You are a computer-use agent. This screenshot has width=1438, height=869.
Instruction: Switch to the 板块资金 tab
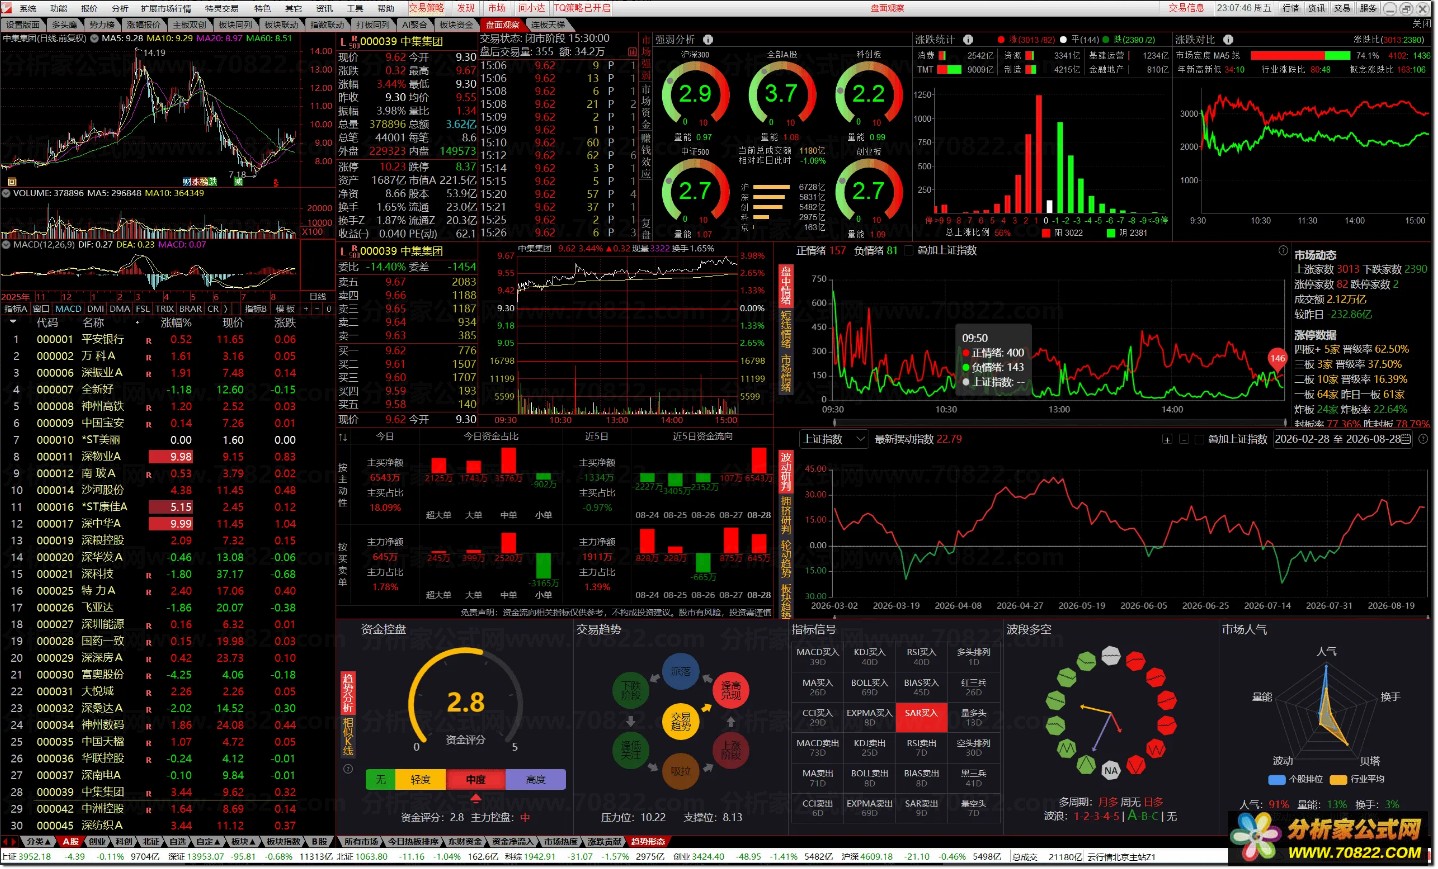coord(456,24)
